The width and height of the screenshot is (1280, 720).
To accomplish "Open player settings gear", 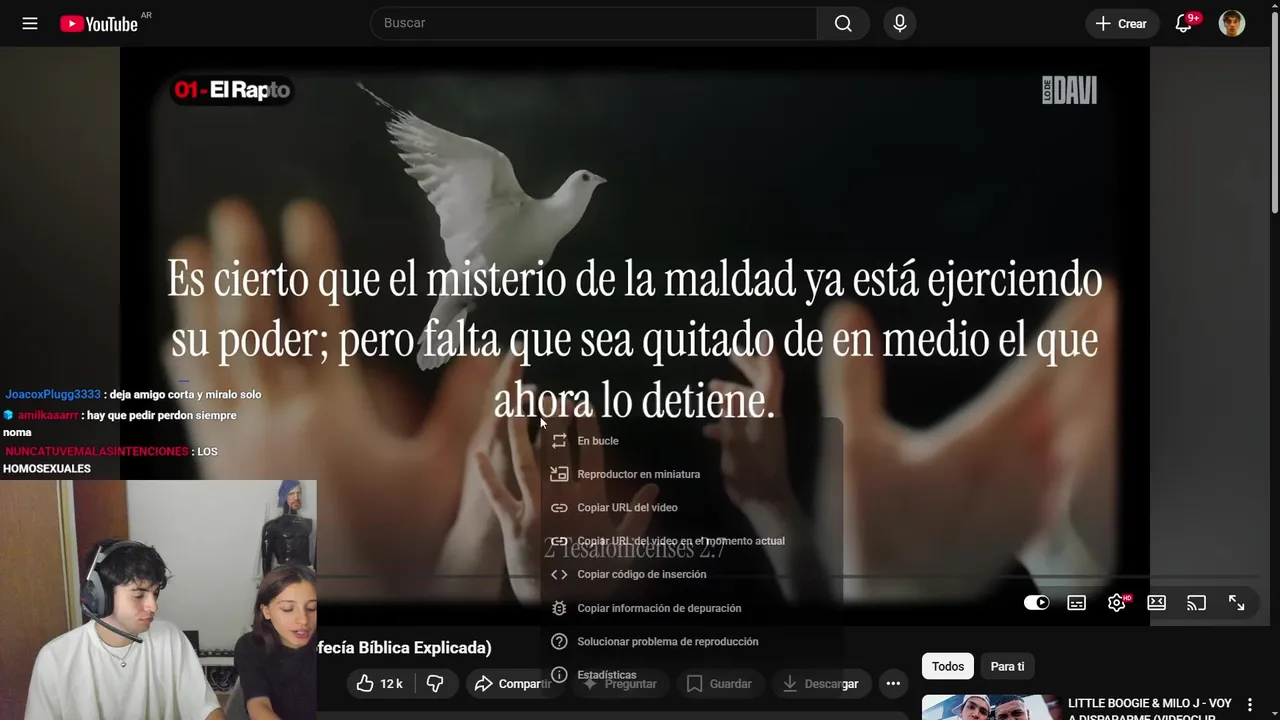I will click(1117, 603).
